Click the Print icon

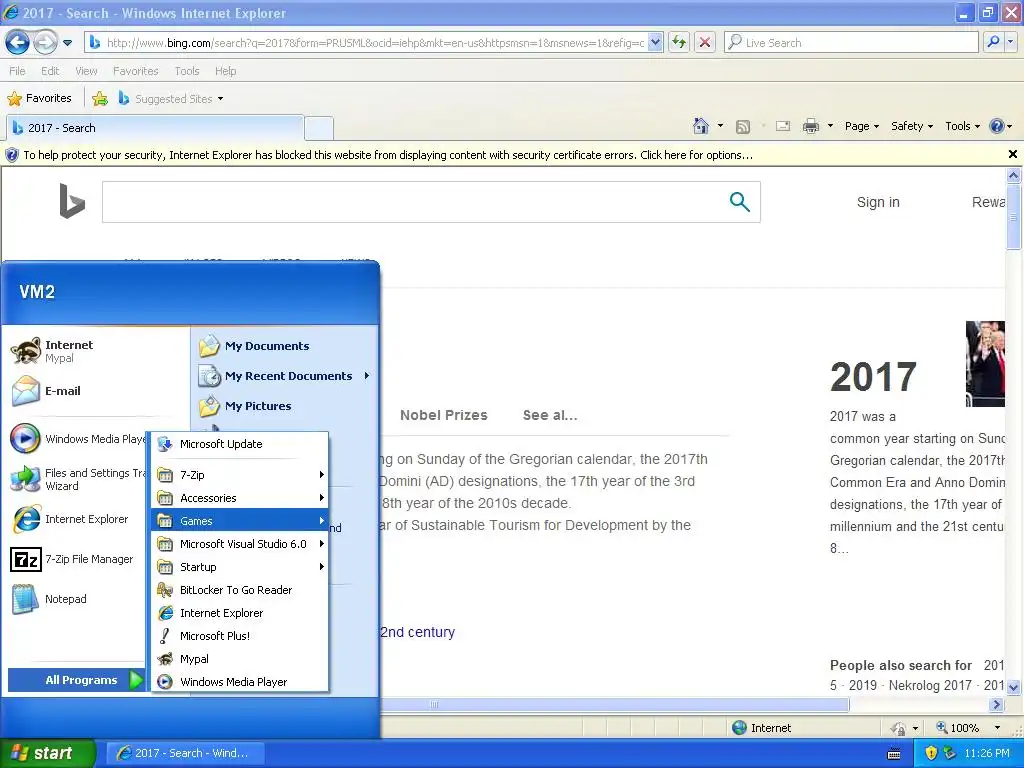810,126
